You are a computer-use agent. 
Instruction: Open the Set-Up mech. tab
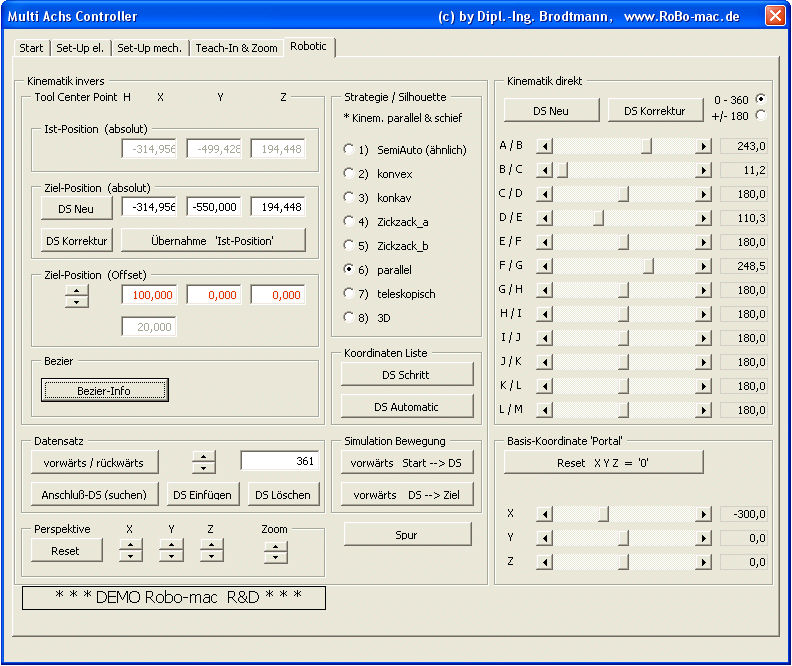(149, 48)
